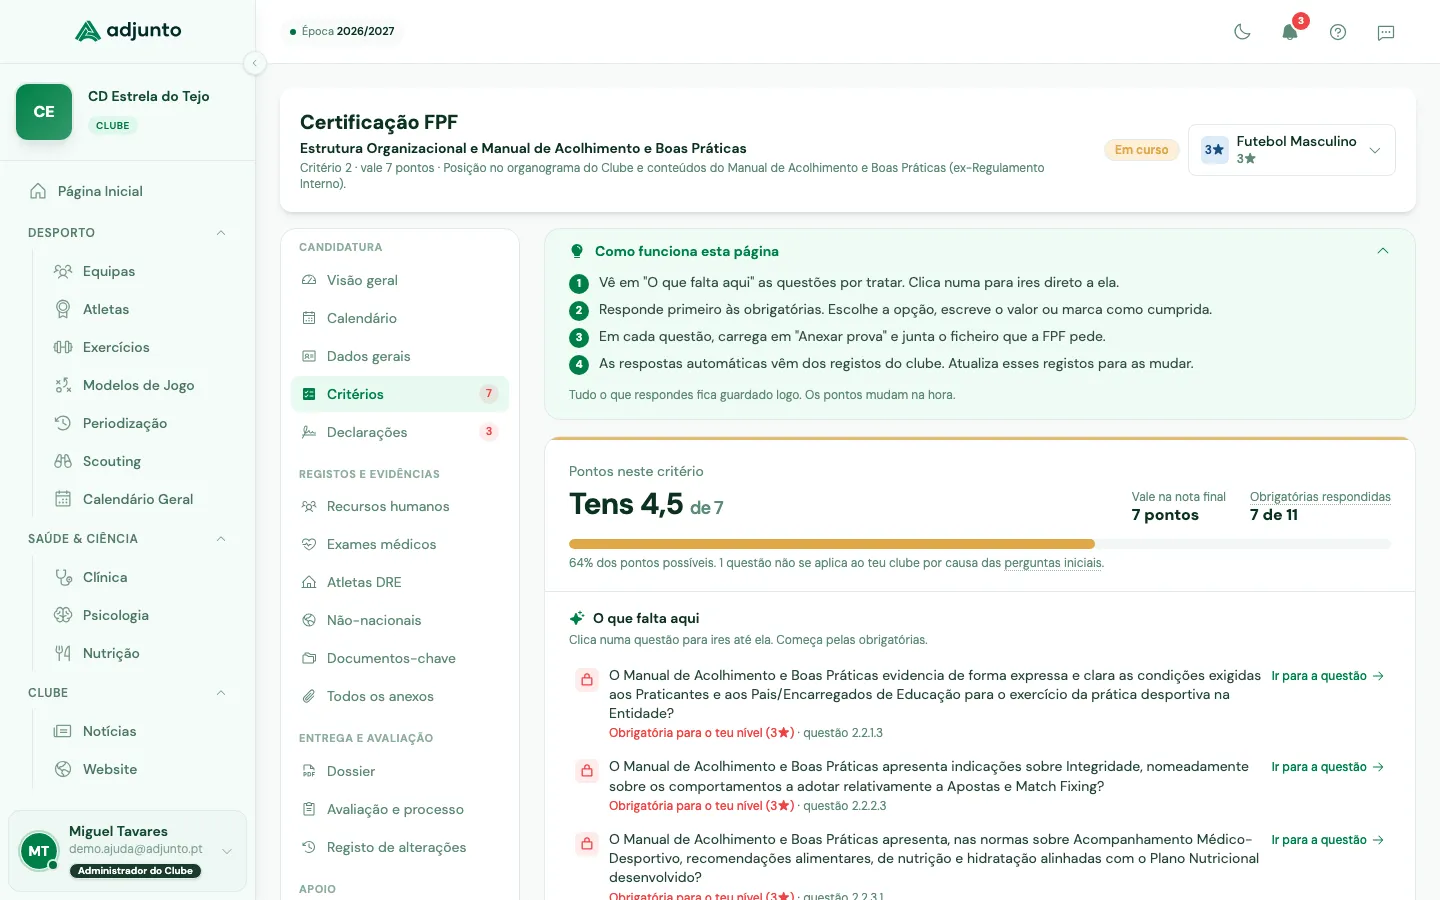Viewport: 1440px width, 900px height.
Task: Click the Atletas DRE house icon
Action: [309, 582]
